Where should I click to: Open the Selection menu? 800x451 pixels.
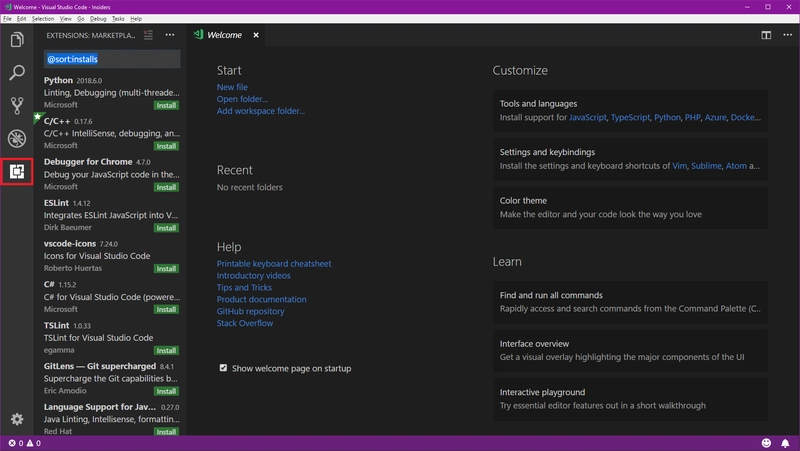43,19
